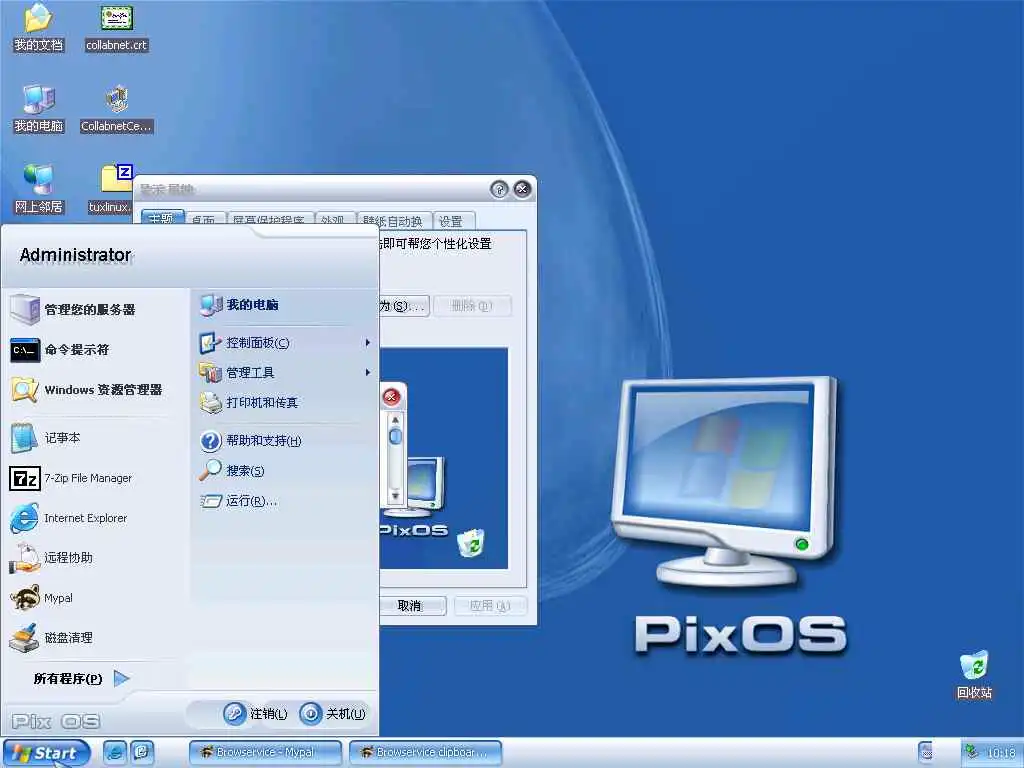Viewport: 1024px width, 768px height.
Task: Click scrollbar up arrow in theme preview
Action: [395, 419]
